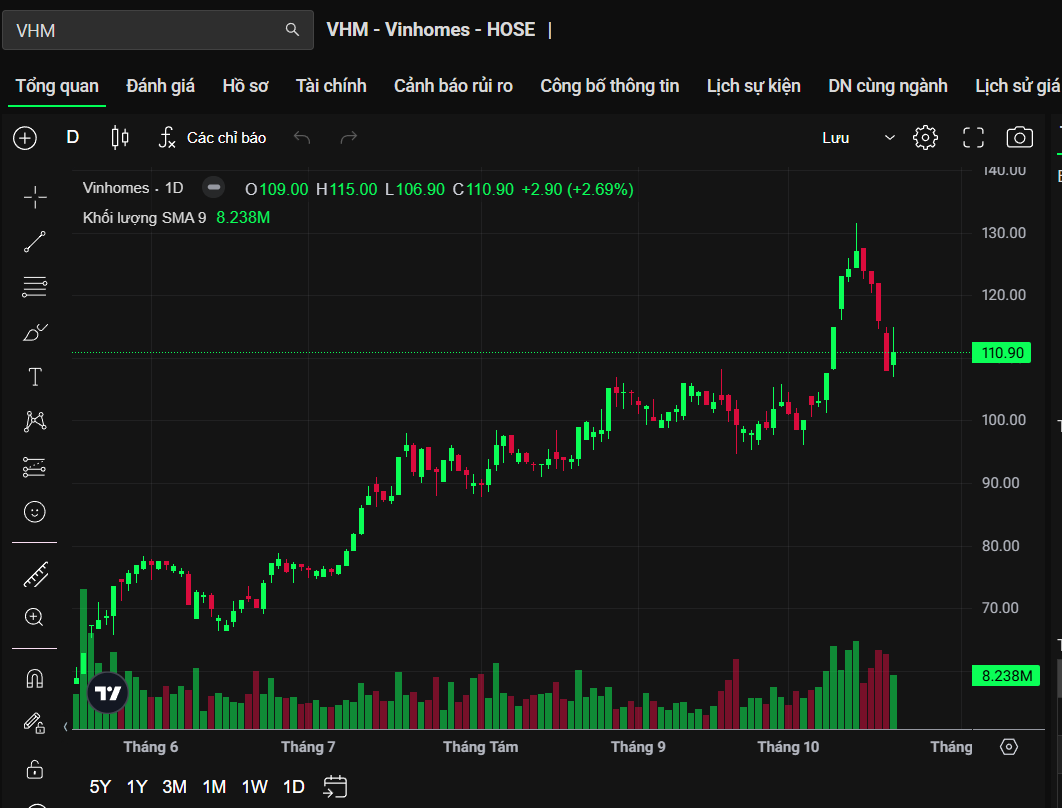Collapse the Vinhomes legend indicator button
1062x808 pixels.
click(213, 188)
